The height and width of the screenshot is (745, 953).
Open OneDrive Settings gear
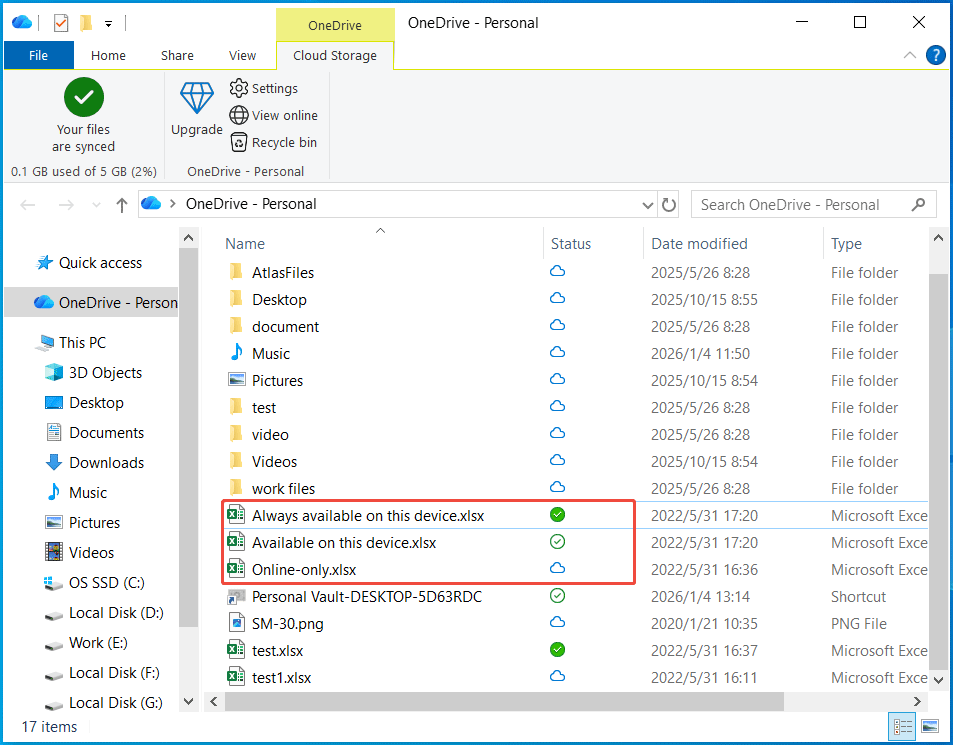(x=239, y=88)
